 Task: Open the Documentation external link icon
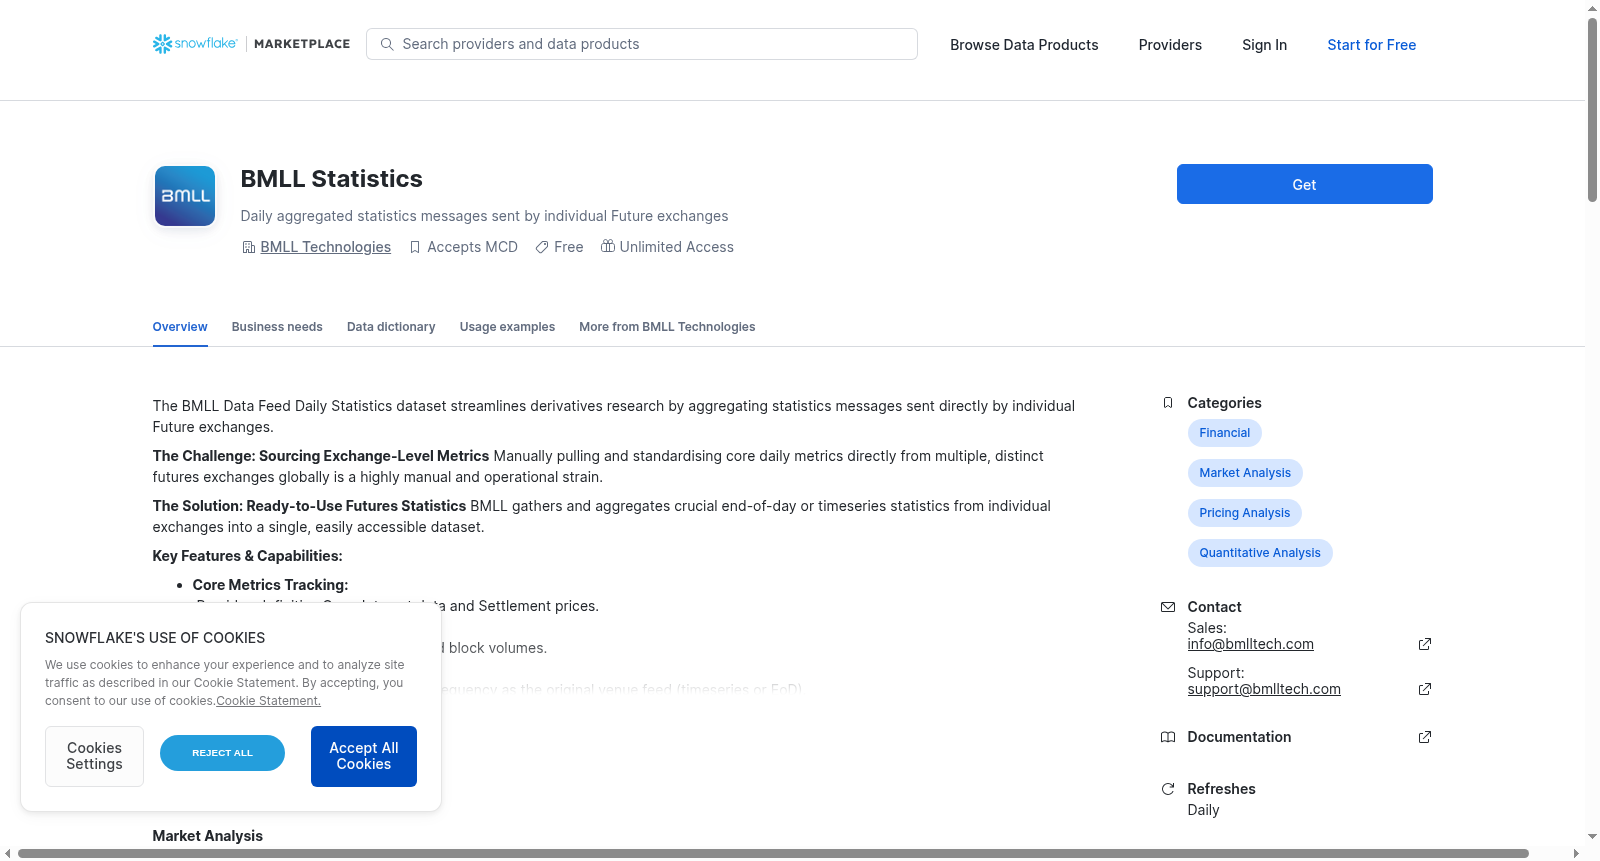click(x=1425, y=737)
